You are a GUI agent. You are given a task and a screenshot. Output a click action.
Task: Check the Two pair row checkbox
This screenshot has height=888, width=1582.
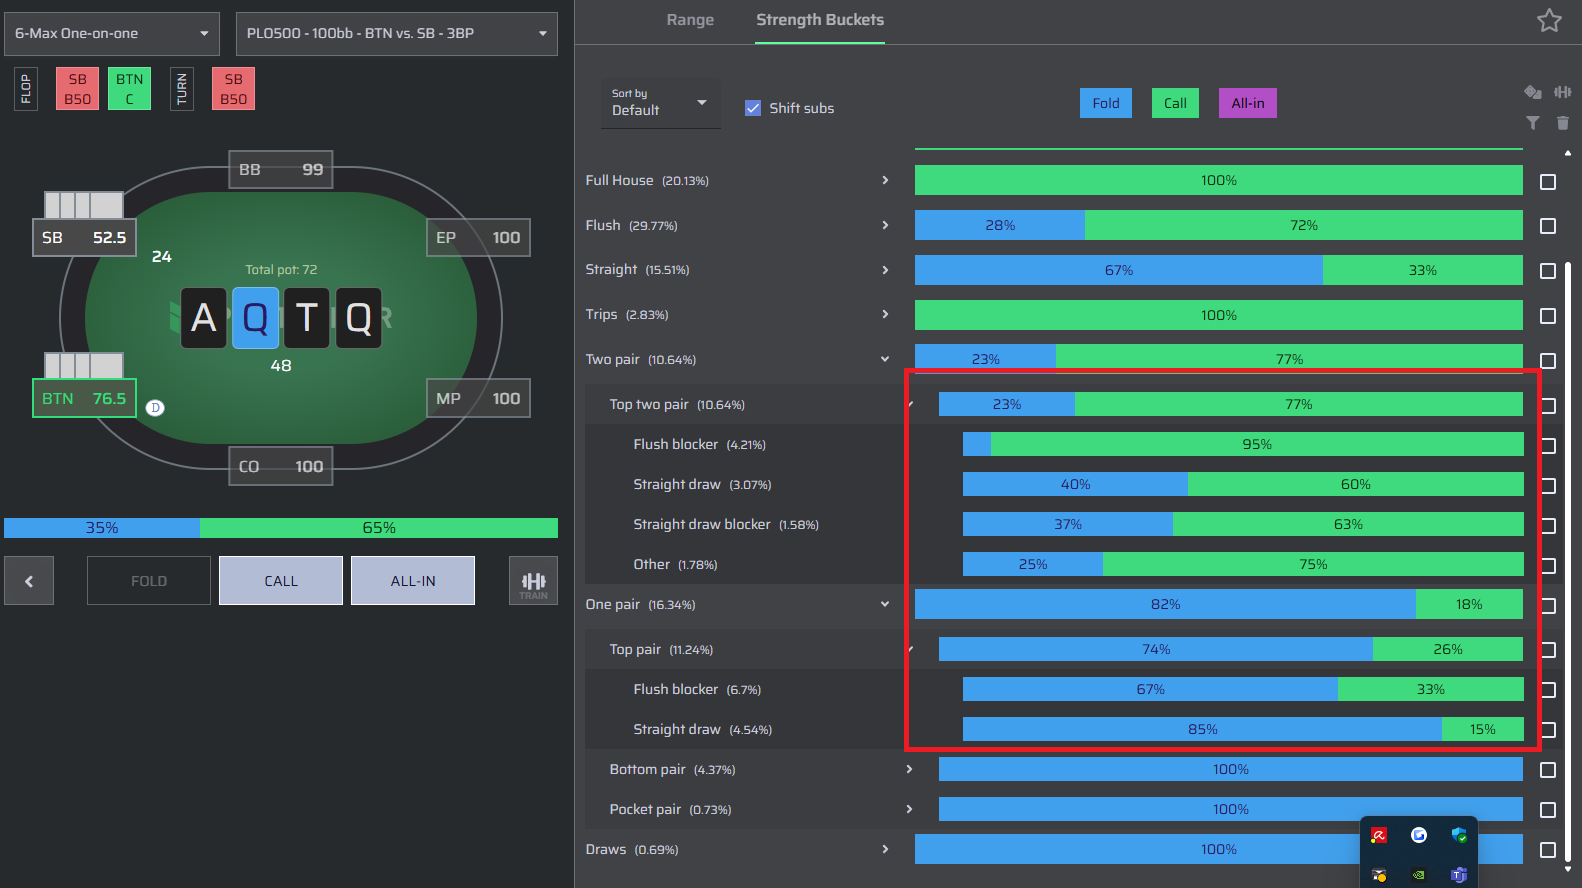[x=1548, y=361]
